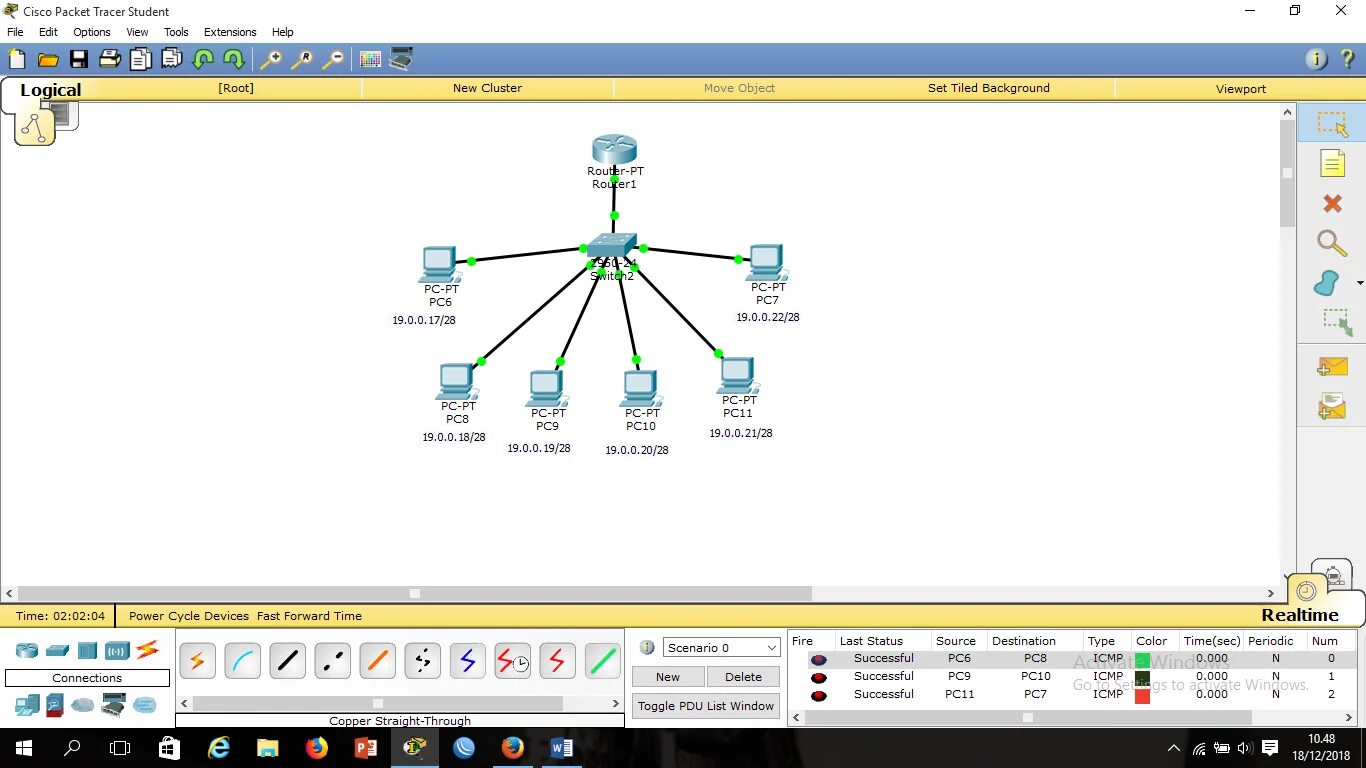Screen dimensions: 1366x768
Task: Choose Copper Straight-Through black cable
Action: click(x=287, y=661)
